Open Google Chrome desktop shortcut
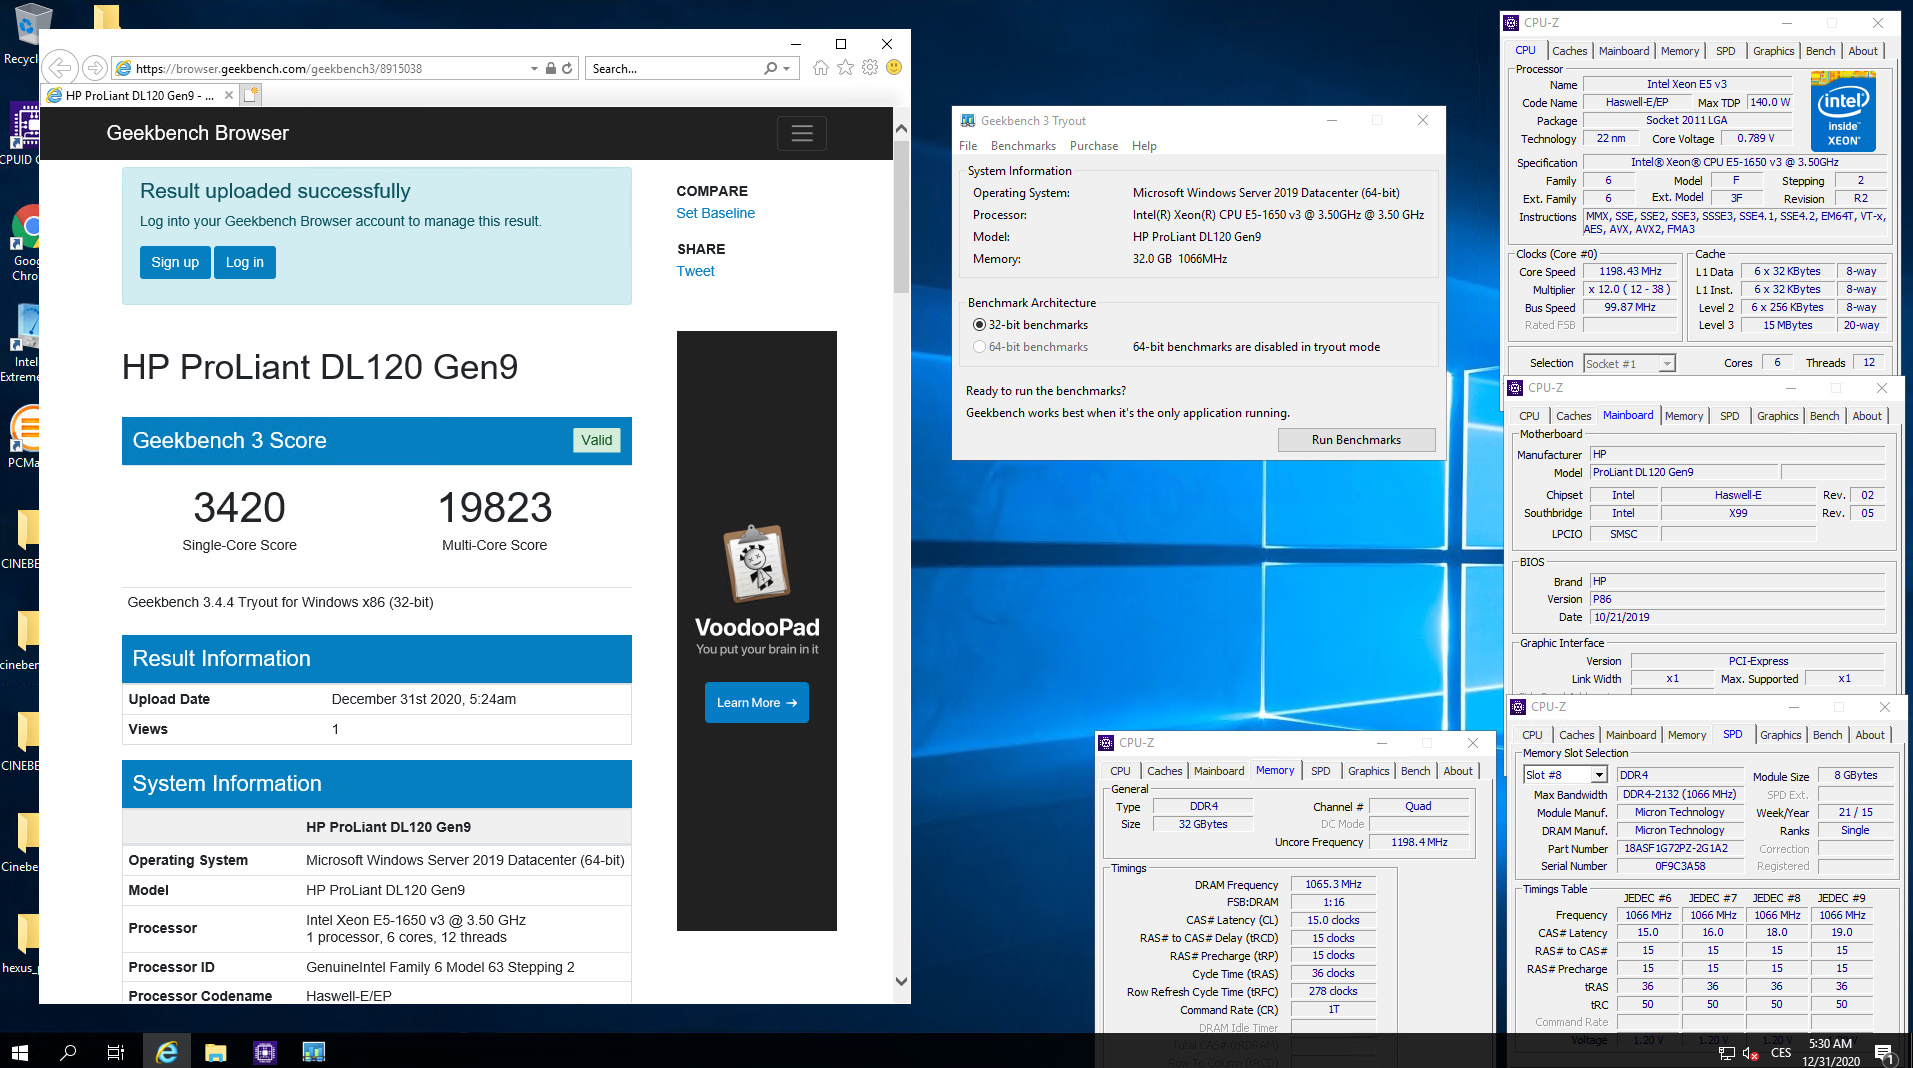The height and width of the screenshot is (1068, 1913). click(25, 243)
